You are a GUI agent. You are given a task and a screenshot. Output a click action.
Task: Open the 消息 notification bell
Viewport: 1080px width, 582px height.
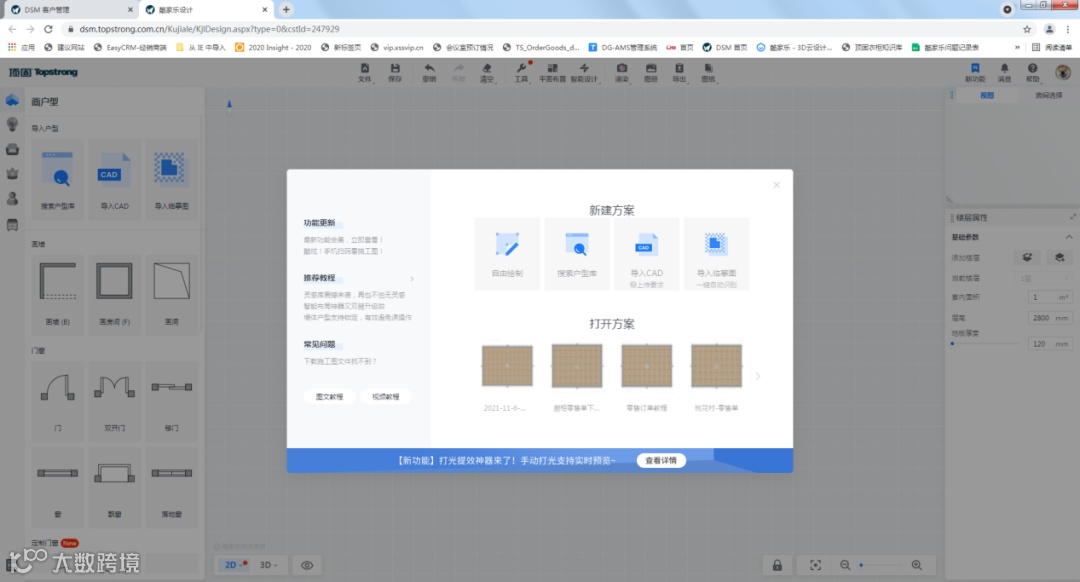coord(1004,72)
